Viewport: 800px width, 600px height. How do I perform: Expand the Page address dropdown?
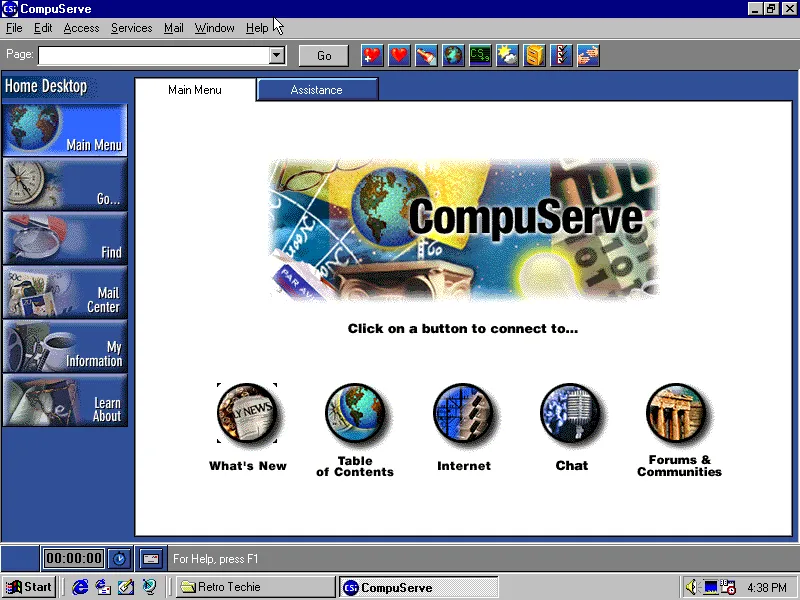click(278, 55)
